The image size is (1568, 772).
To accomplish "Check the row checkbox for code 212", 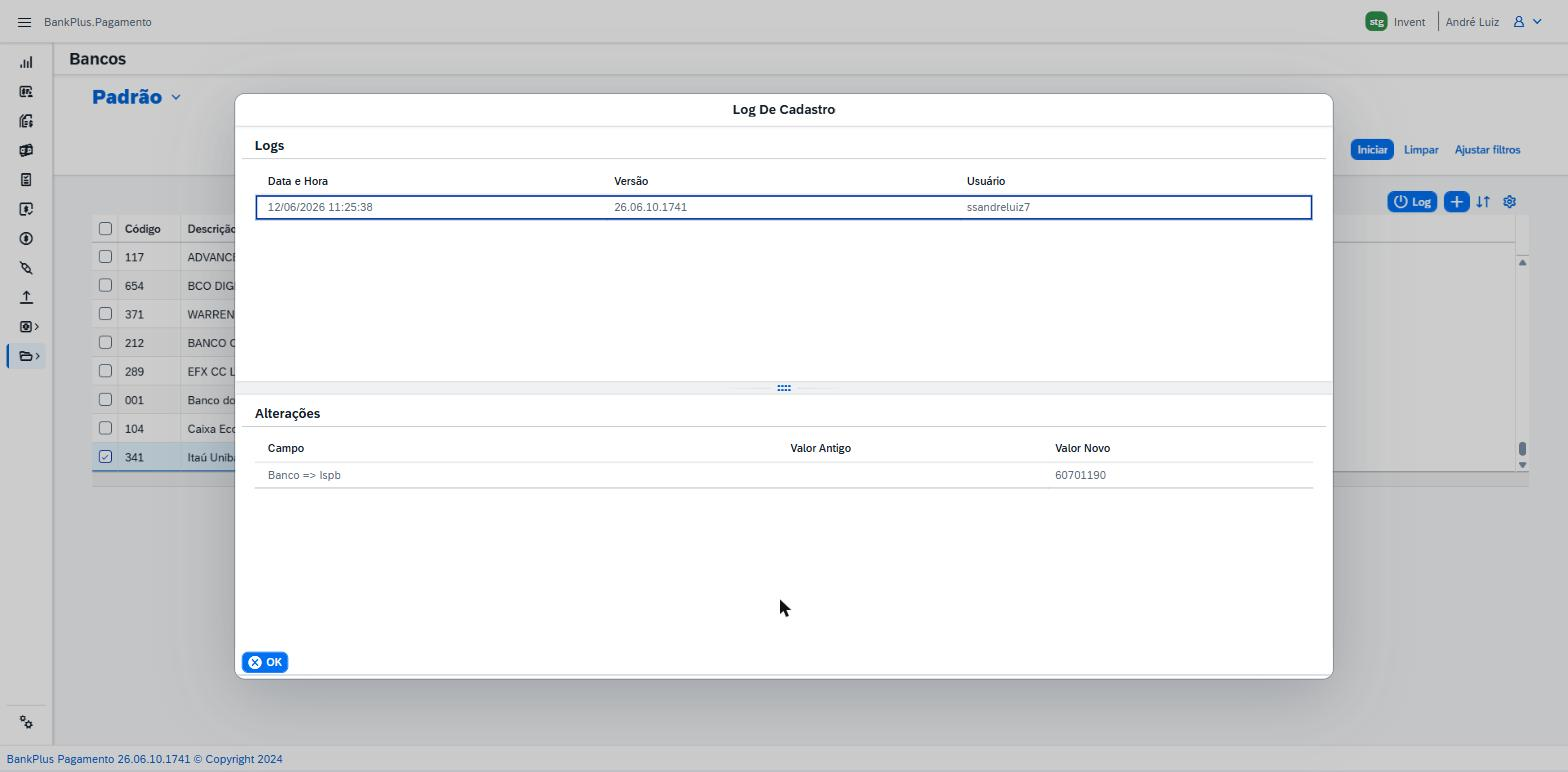I will click(x=105, y=343).
